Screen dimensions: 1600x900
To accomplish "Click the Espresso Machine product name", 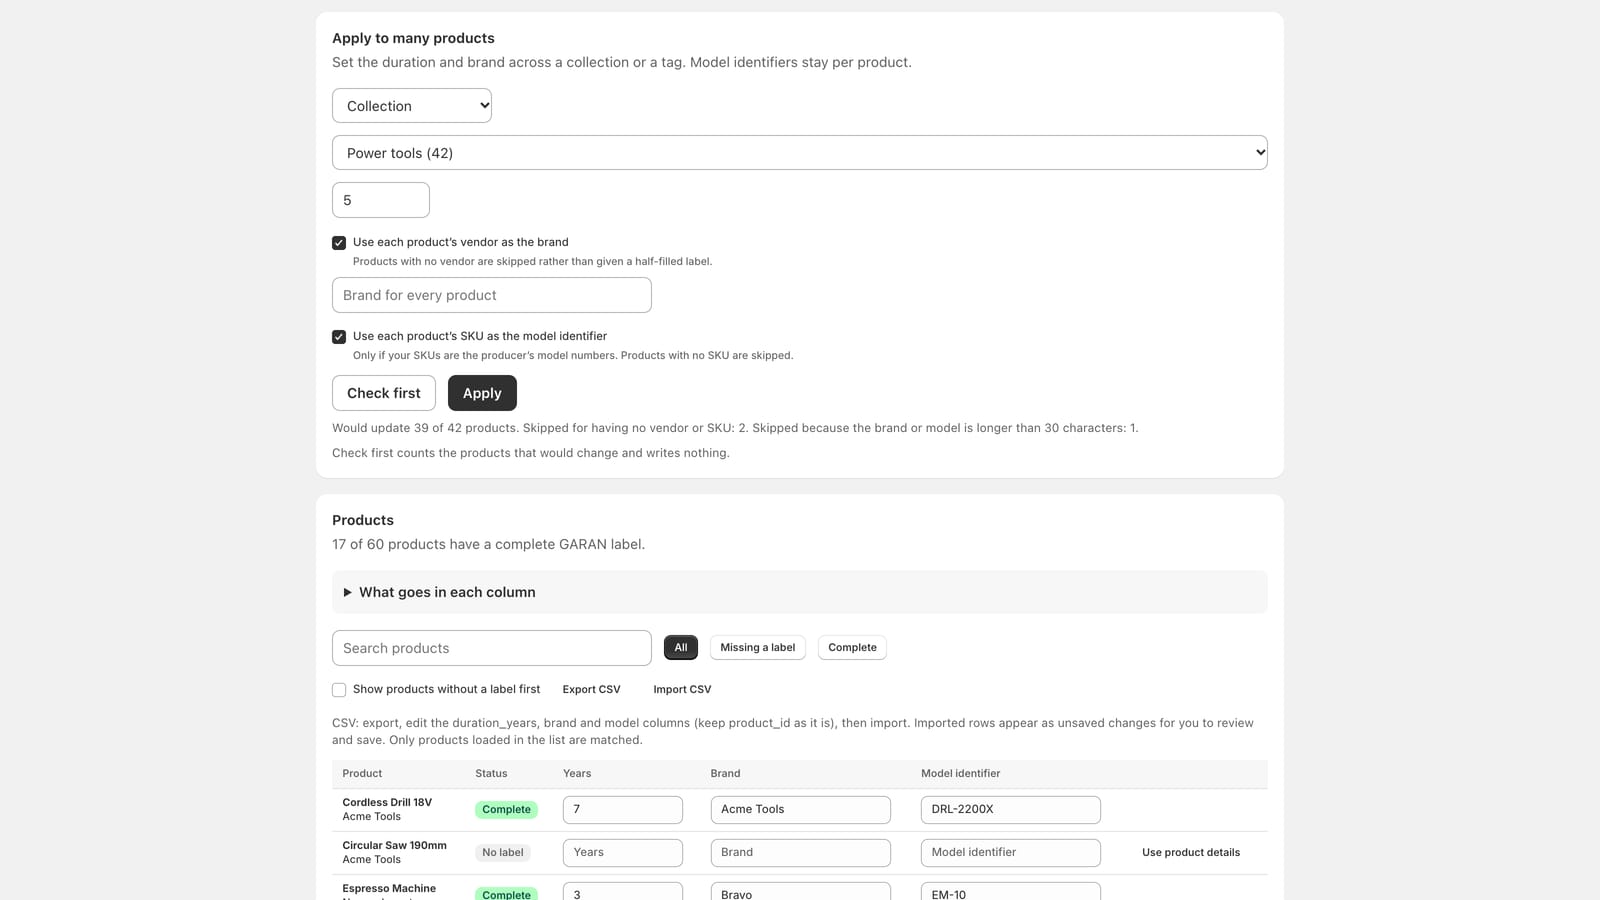I will (x=389, y=889).
